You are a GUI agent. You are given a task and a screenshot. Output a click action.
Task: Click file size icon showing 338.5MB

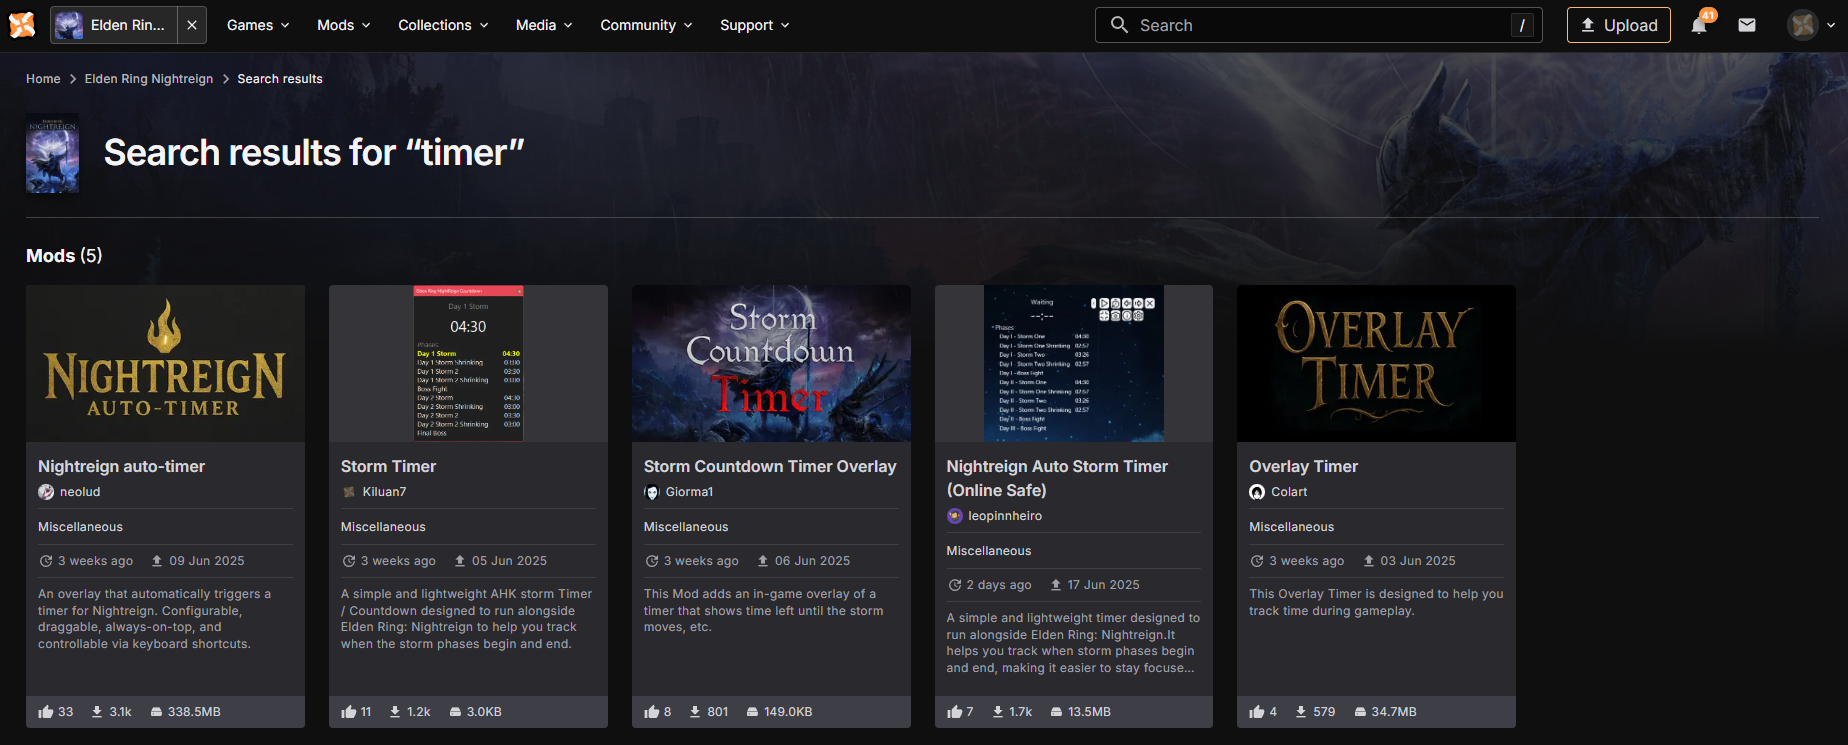tap(156, 712)
